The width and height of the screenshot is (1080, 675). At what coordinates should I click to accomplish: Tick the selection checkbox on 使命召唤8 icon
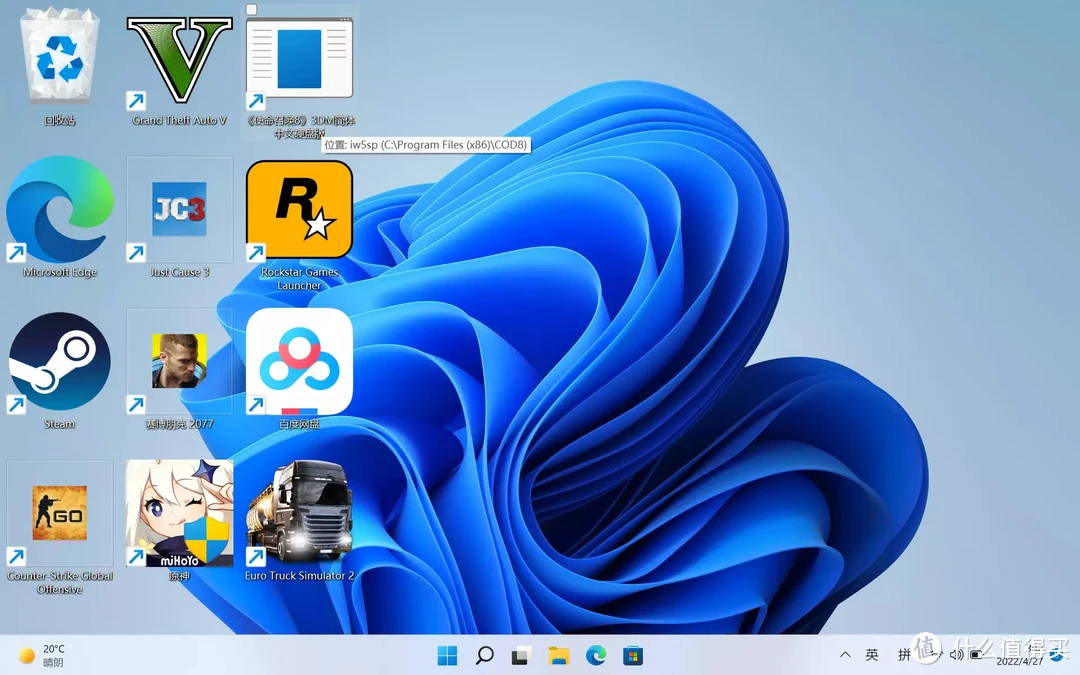251,10
